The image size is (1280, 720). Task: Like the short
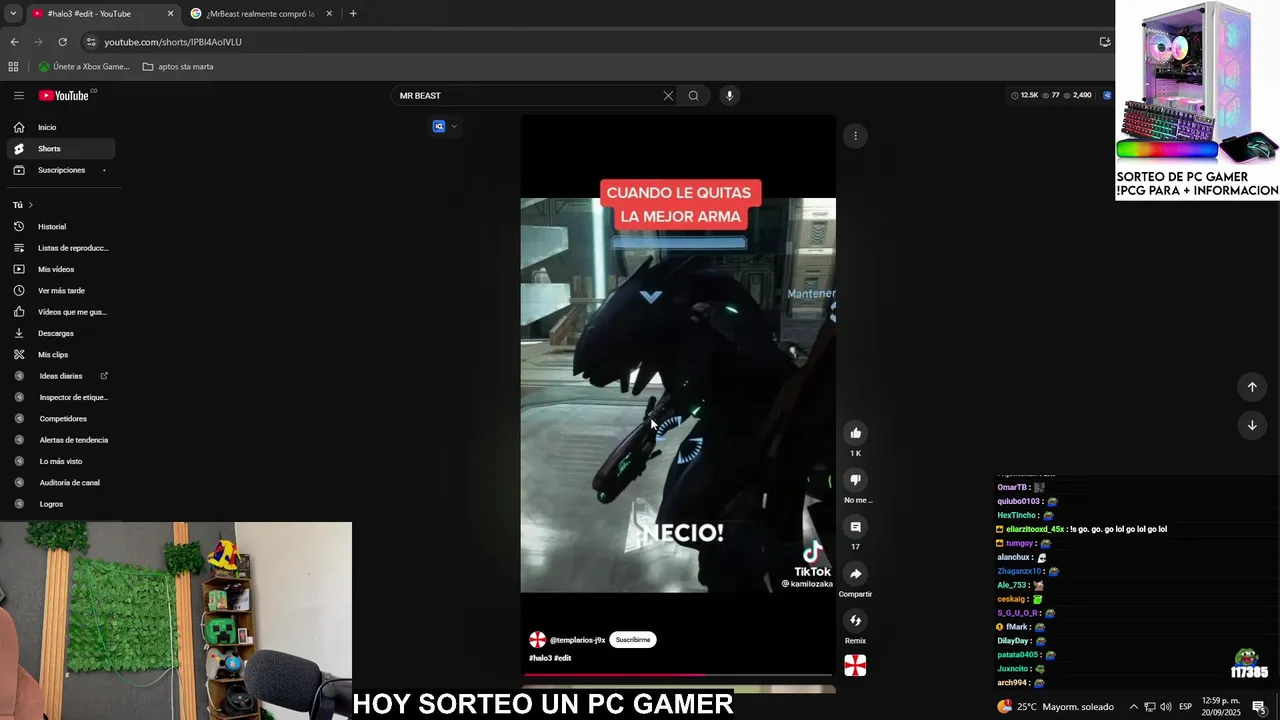tap(855, 433)
